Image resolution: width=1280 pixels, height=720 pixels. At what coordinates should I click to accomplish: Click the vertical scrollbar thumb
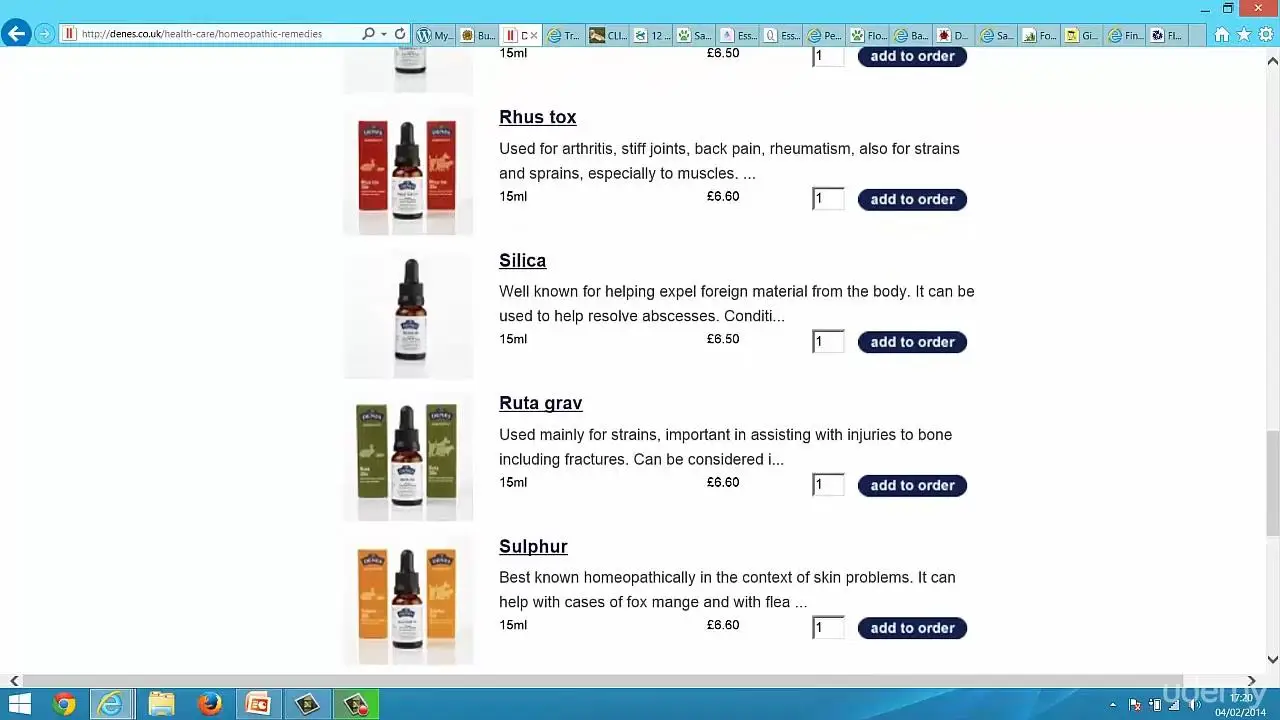pos(1272,484)
